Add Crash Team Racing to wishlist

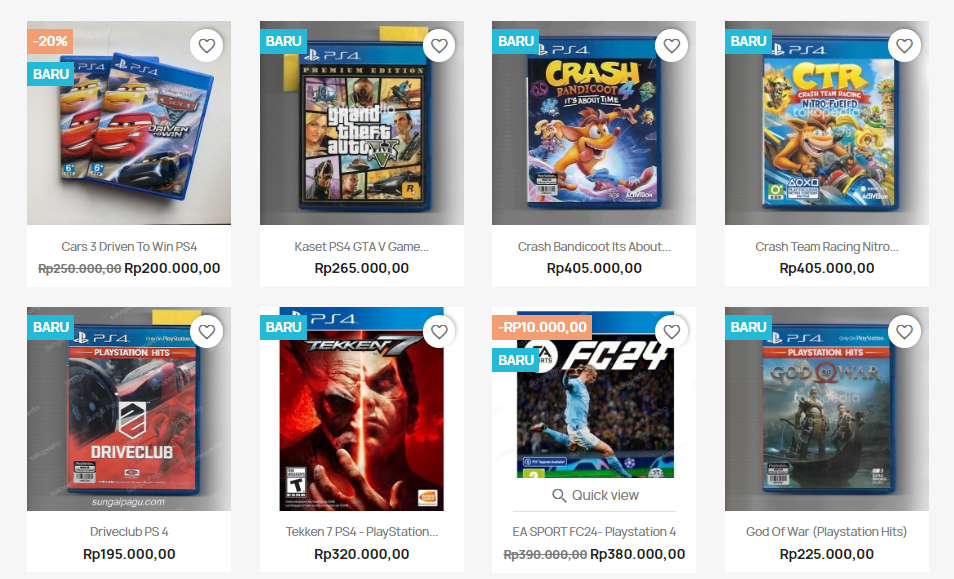tap(905, 46)
